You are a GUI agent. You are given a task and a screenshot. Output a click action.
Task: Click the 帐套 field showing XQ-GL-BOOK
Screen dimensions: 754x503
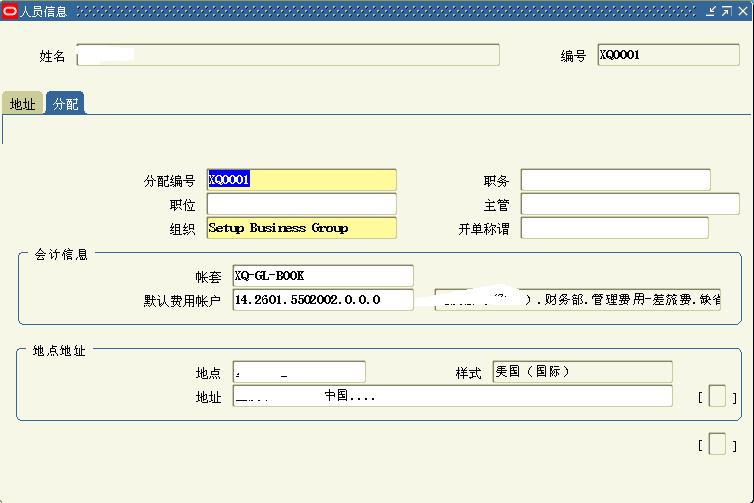point(322,275)
